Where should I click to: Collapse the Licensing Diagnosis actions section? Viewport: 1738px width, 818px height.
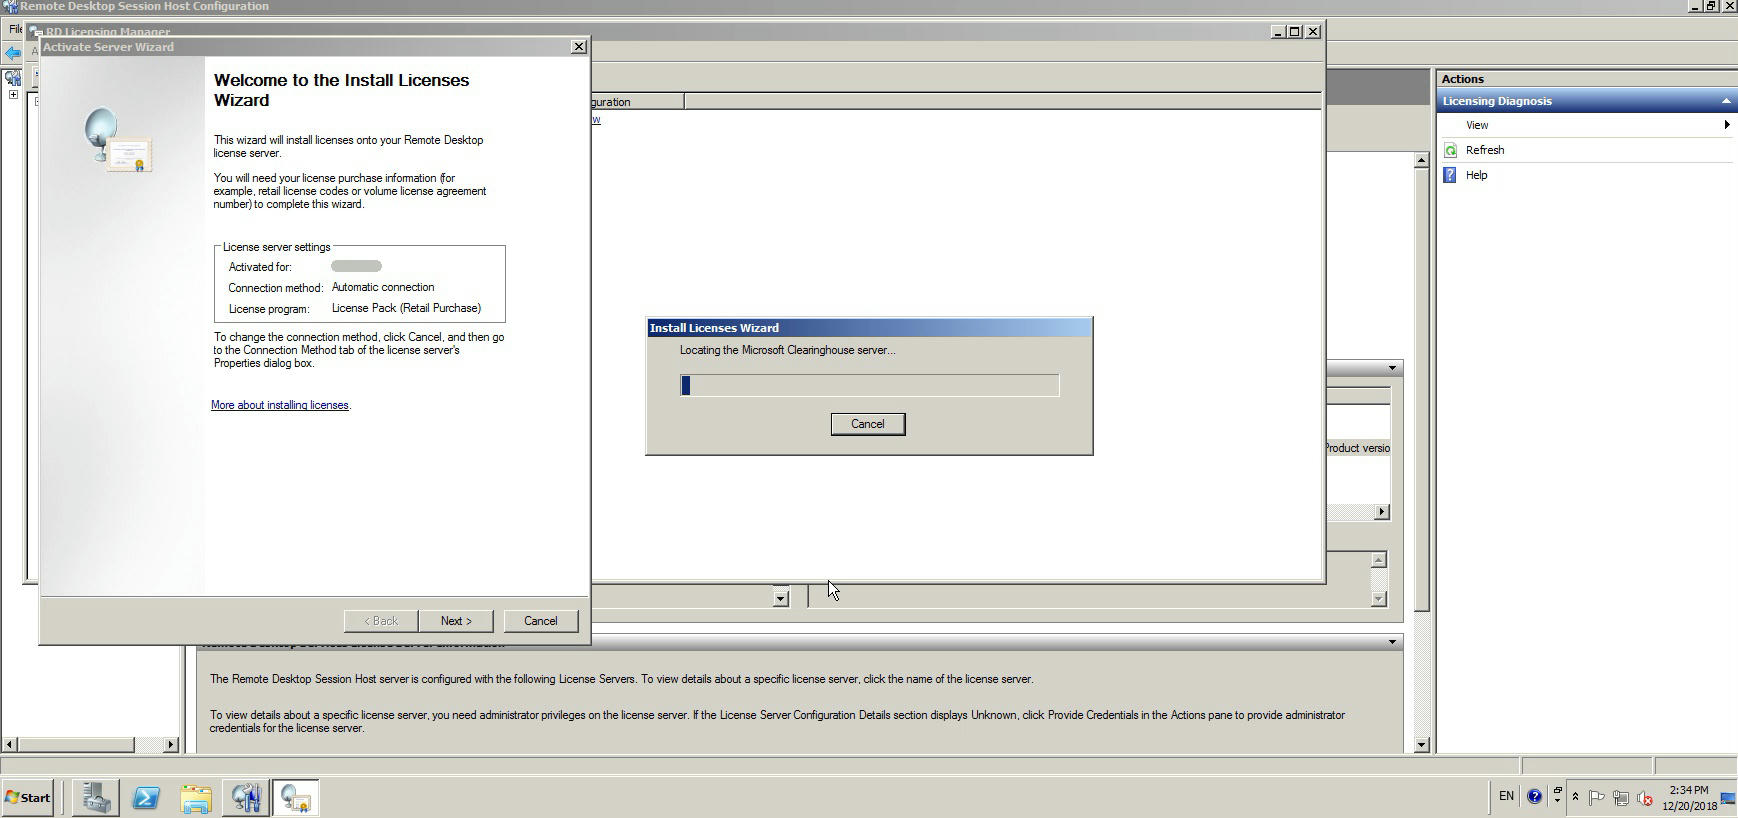(1725, 101)
